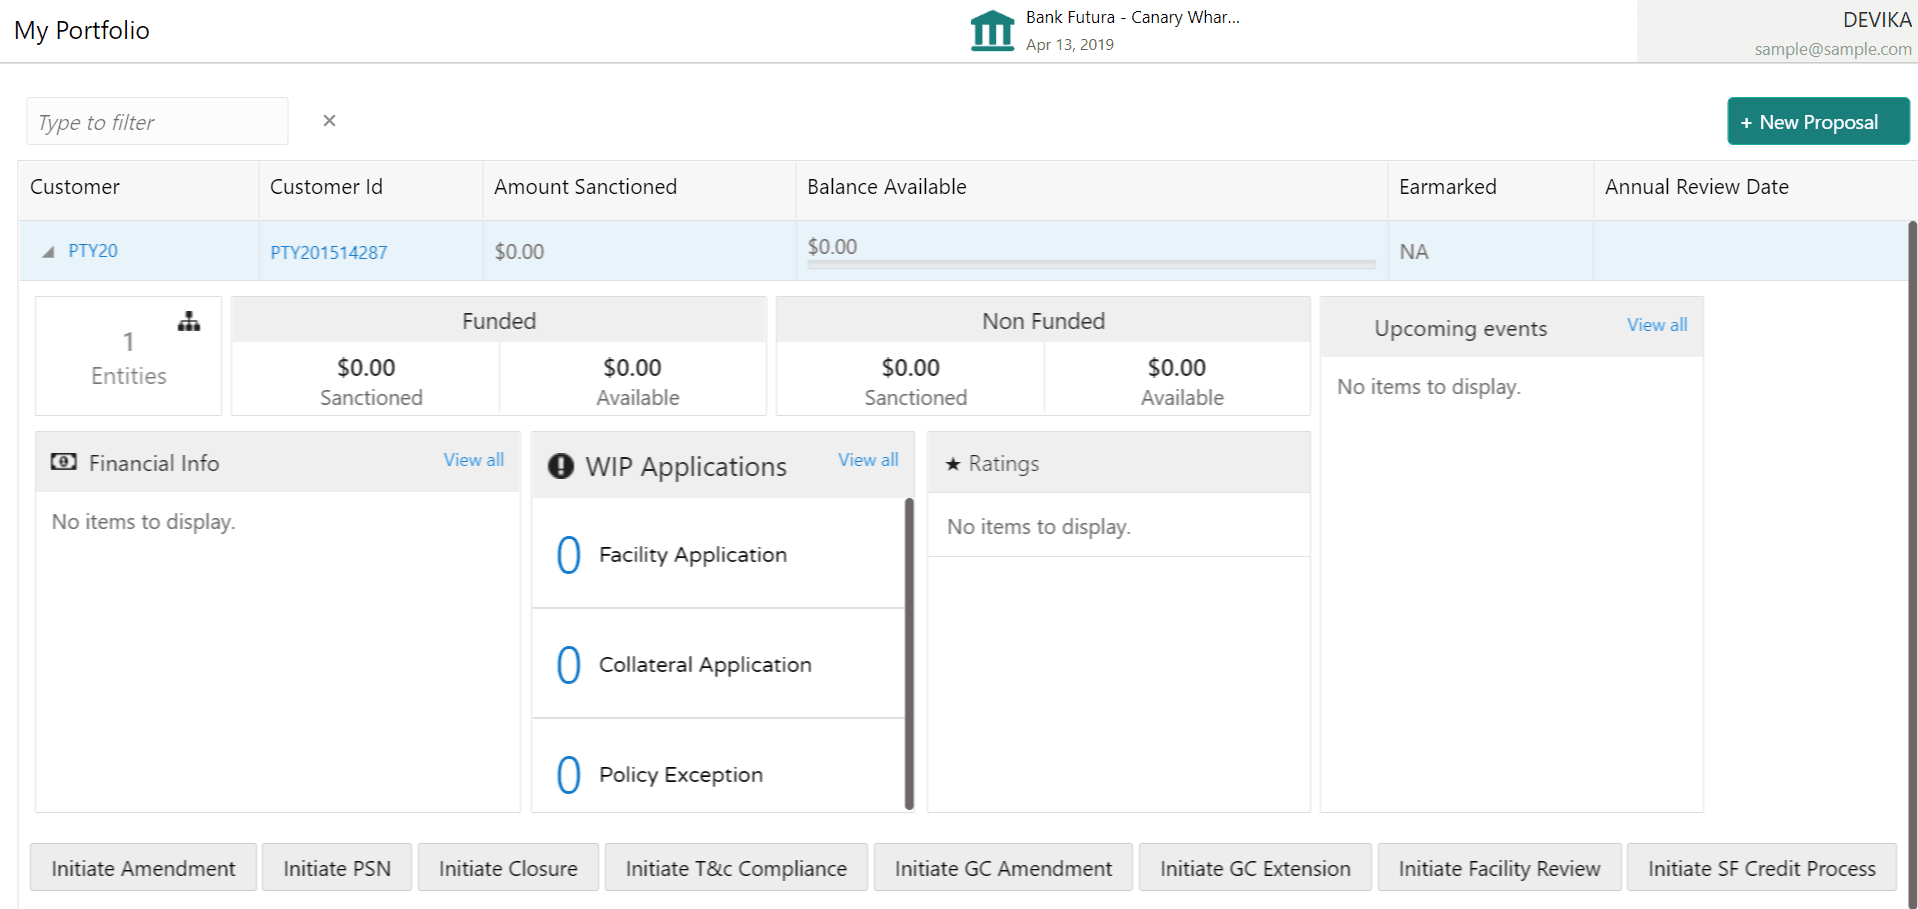View all Financial Info items

tap(473, 460)
